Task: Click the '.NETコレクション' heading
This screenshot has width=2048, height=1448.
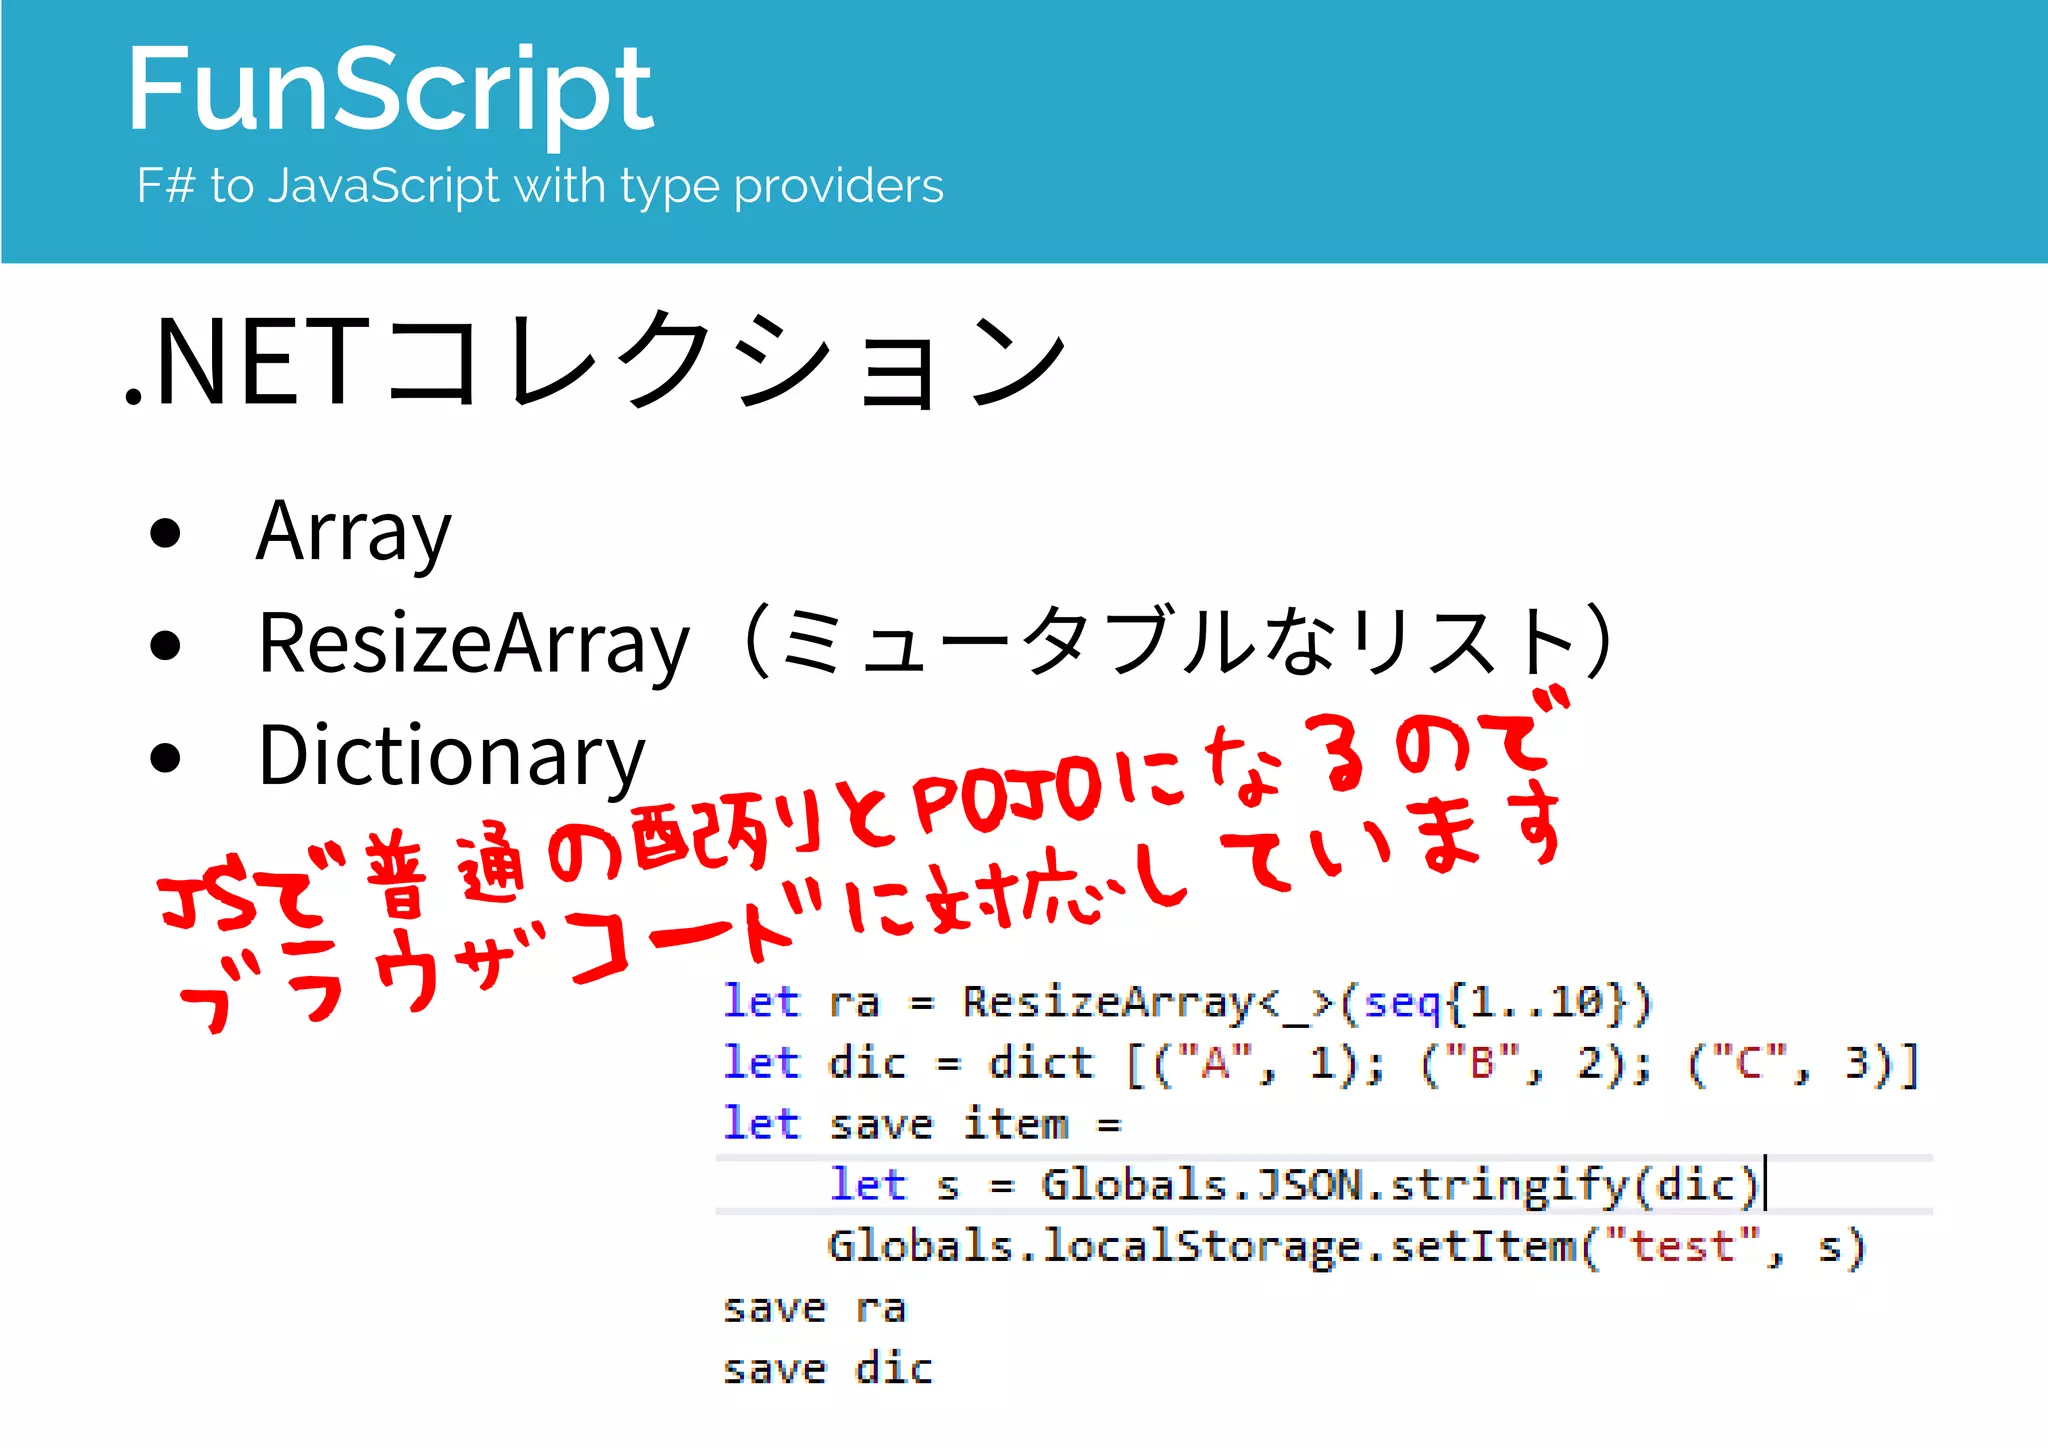Action: coord(596,360)
